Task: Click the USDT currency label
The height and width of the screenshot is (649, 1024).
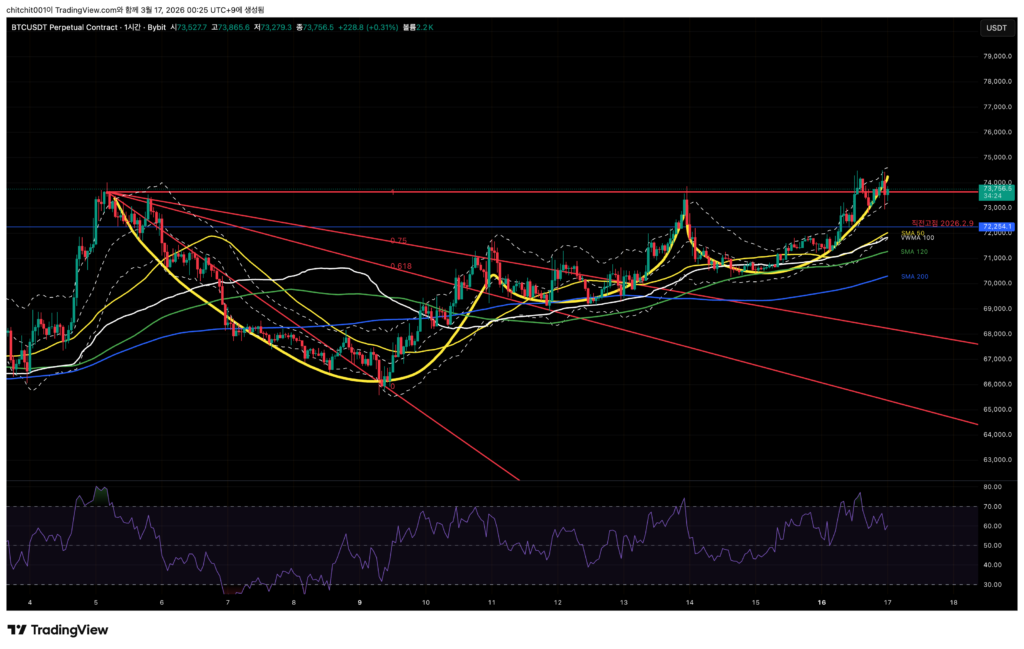Action: (996, 28)
